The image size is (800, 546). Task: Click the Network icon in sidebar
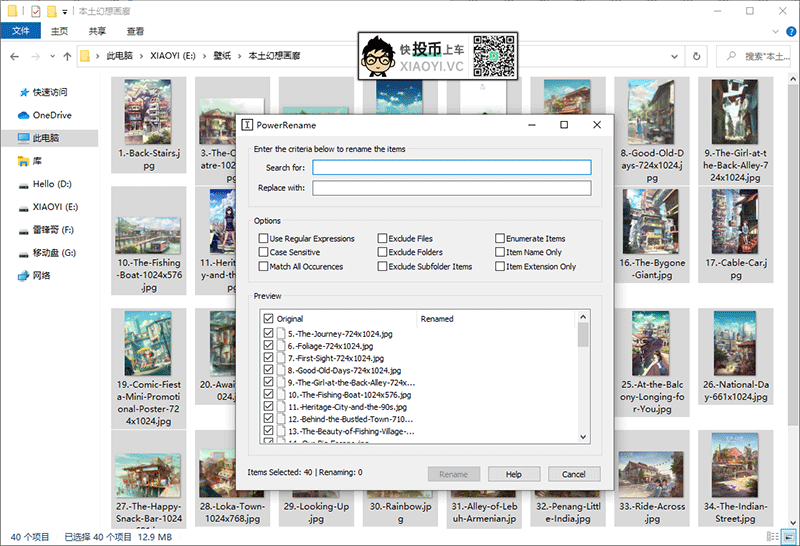[x=24, y=275]
